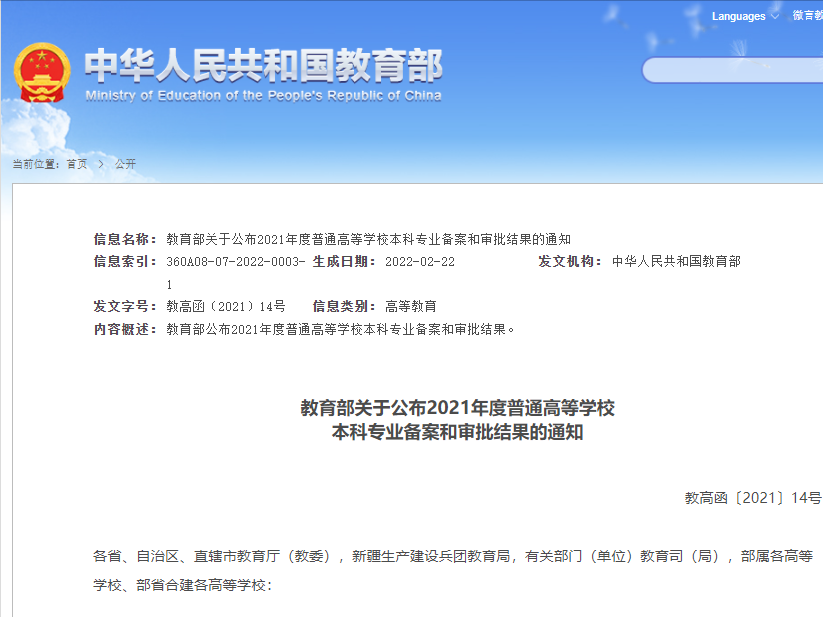Click right-aligned 教高函〔2021〕14号 in article body

pyautogui.click(x=753, y=498)
